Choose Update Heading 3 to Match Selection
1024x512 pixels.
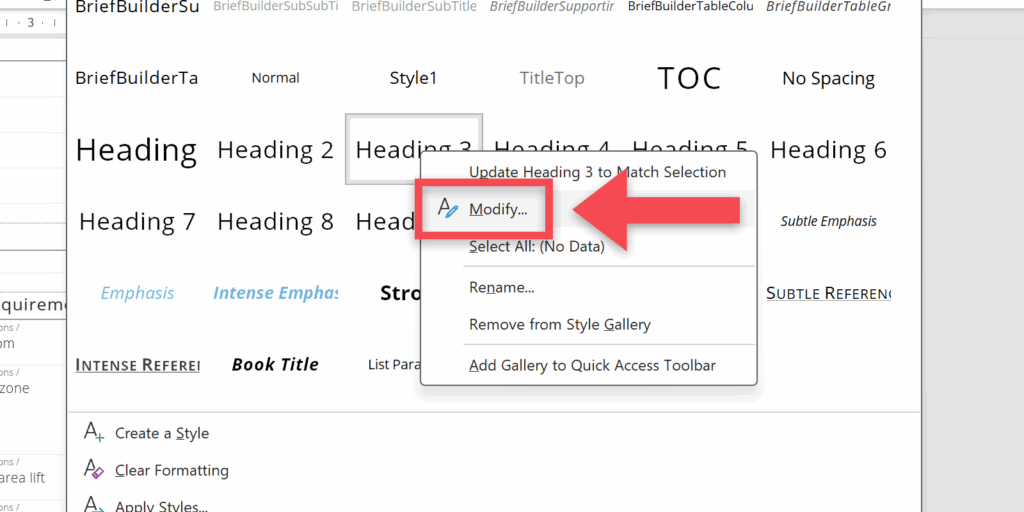597,172
